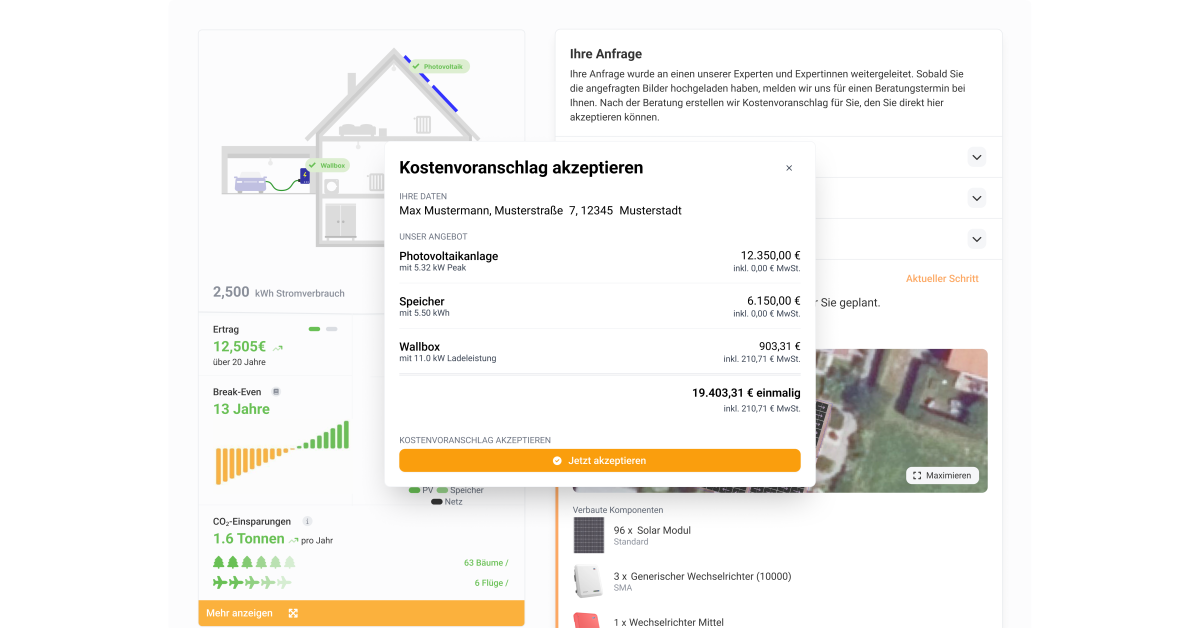Click the Maximieren button on the map
The width and height of the screenshot is (1200, 628).
click(942, 475)
